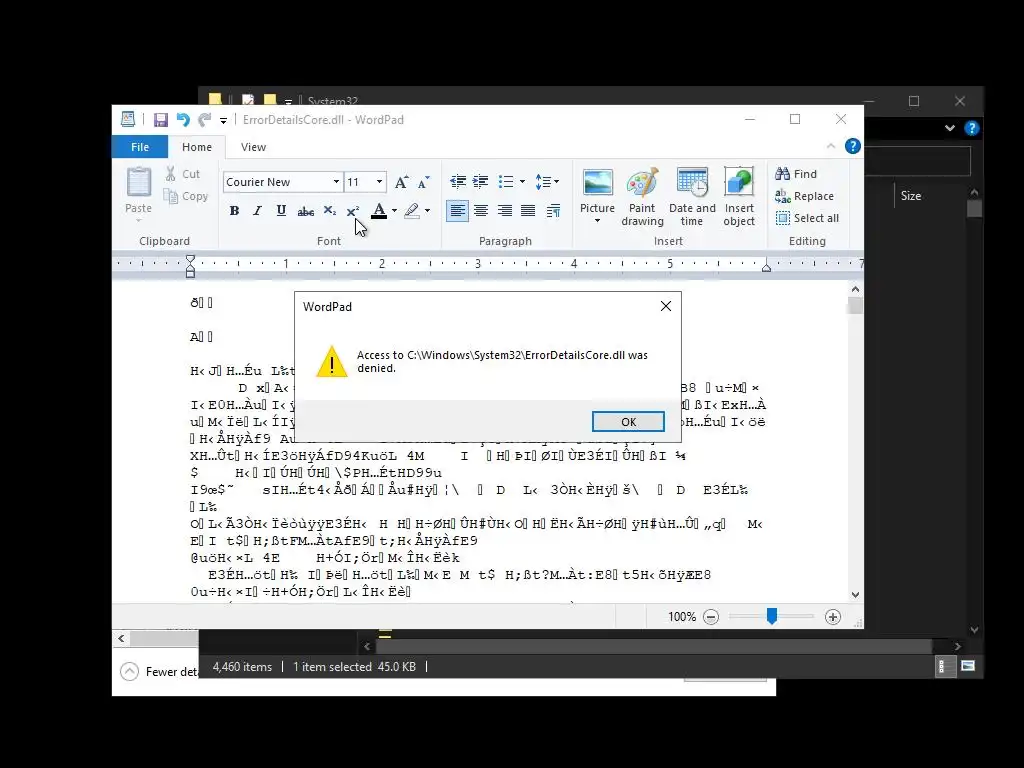The width and height of the screenshot is (1024, 768).
Task: Click the document scroll down arrow
Action: pyautogui.click(x=856, y=595)
